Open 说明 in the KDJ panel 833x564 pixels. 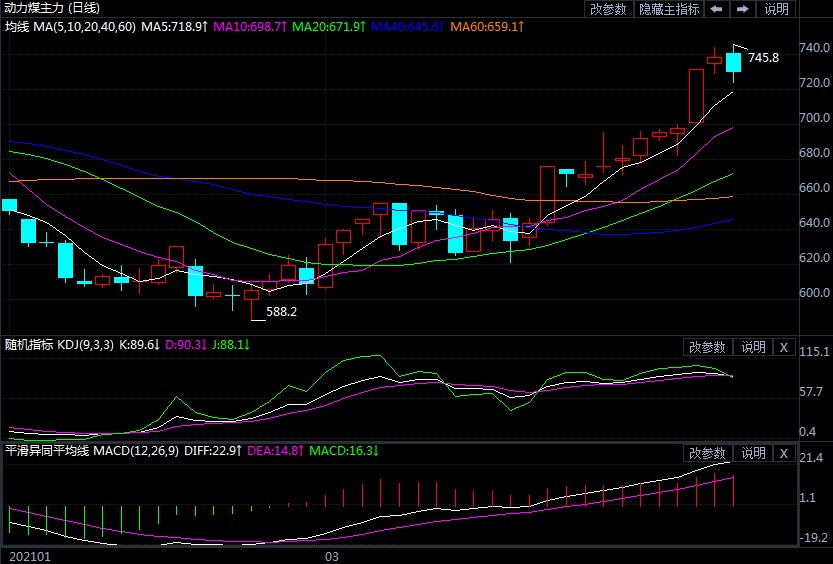752,347
